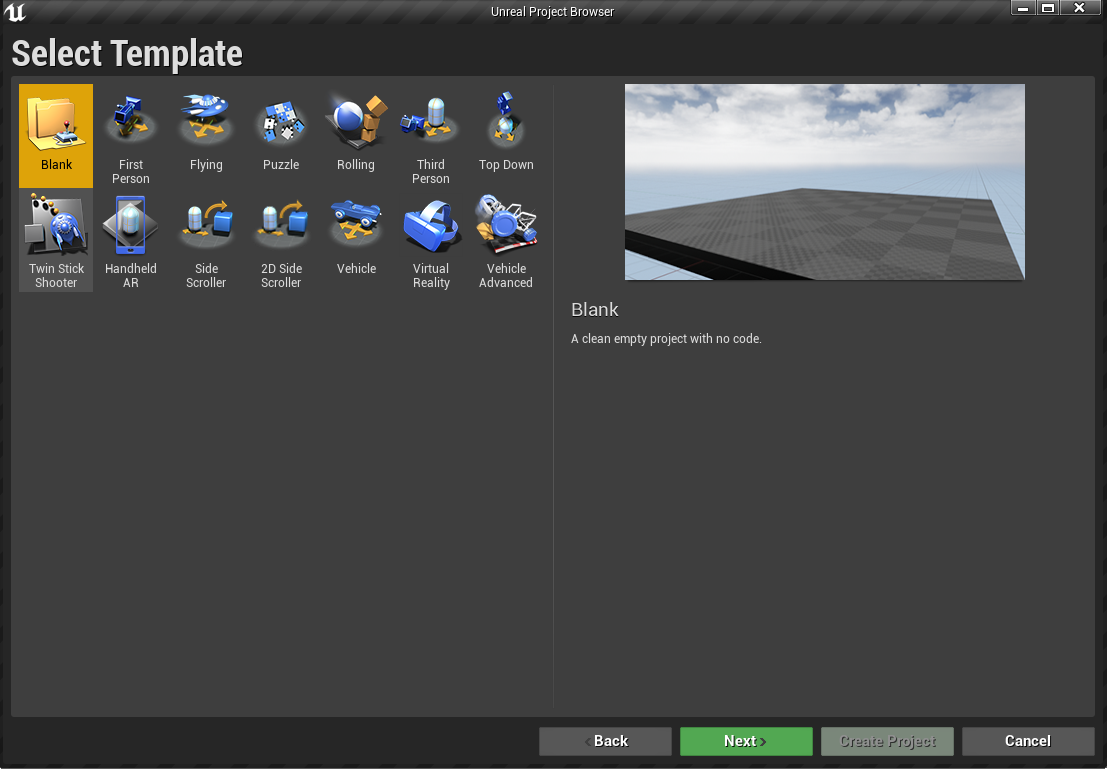The width and height of the screenshot is (1107, 769).
Task: Choose the Rolling template
Action: 356,136
